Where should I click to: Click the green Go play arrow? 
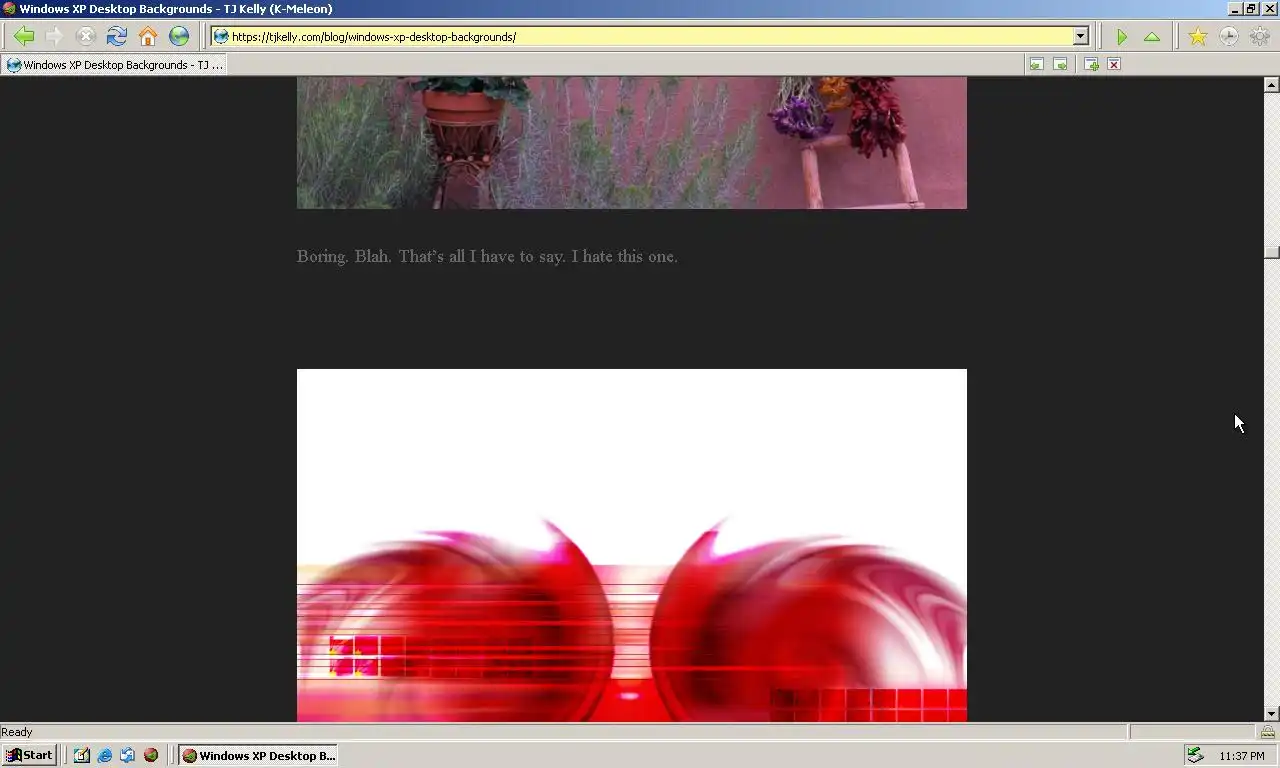(1122, 37)
